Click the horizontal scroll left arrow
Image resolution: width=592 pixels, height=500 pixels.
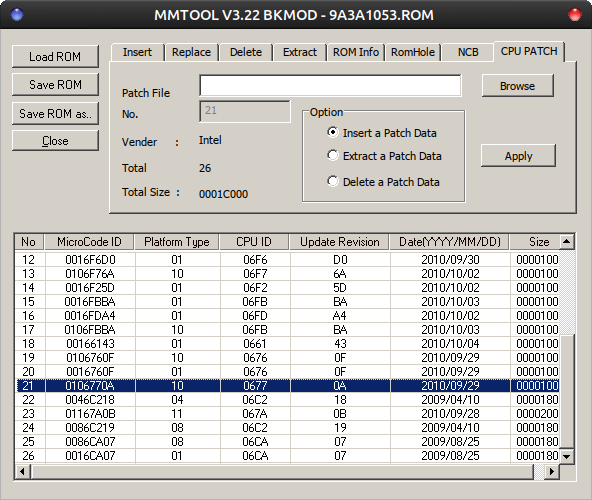(23, 471)
